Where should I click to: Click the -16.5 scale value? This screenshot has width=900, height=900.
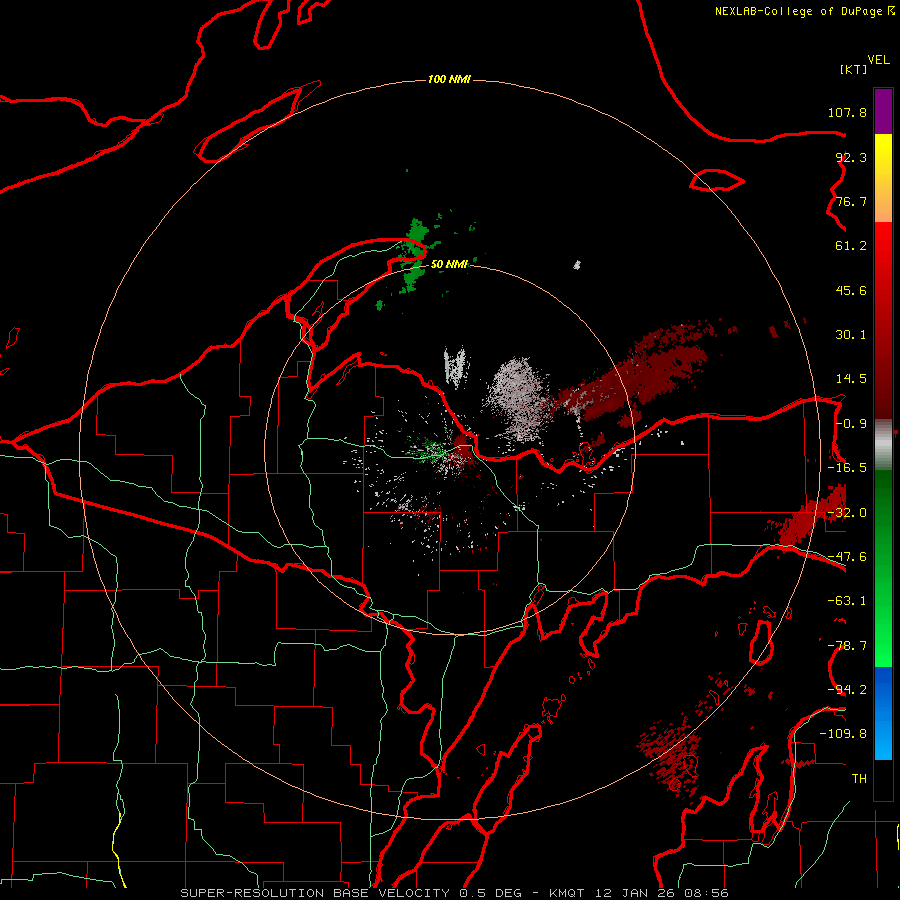(x=847, y=468)
